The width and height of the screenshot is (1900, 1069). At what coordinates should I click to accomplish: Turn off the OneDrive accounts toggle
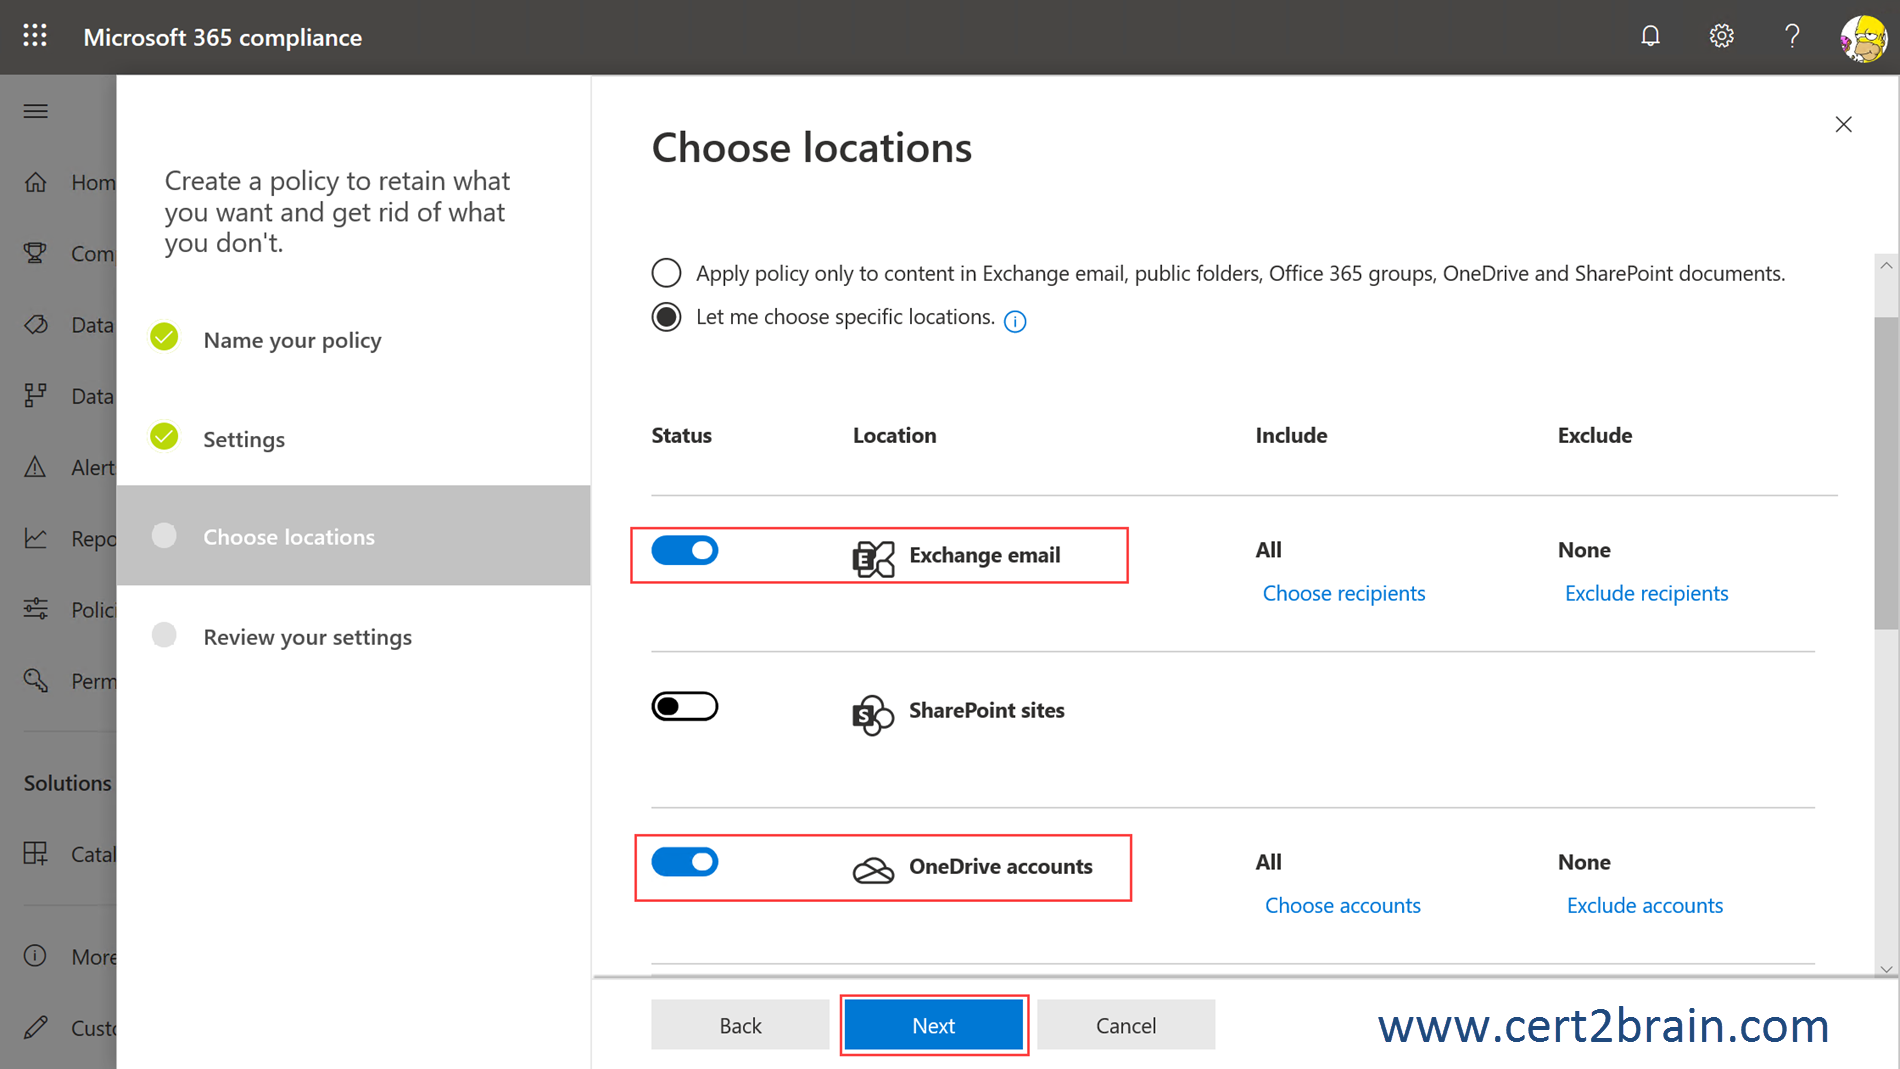coord(685,862)
